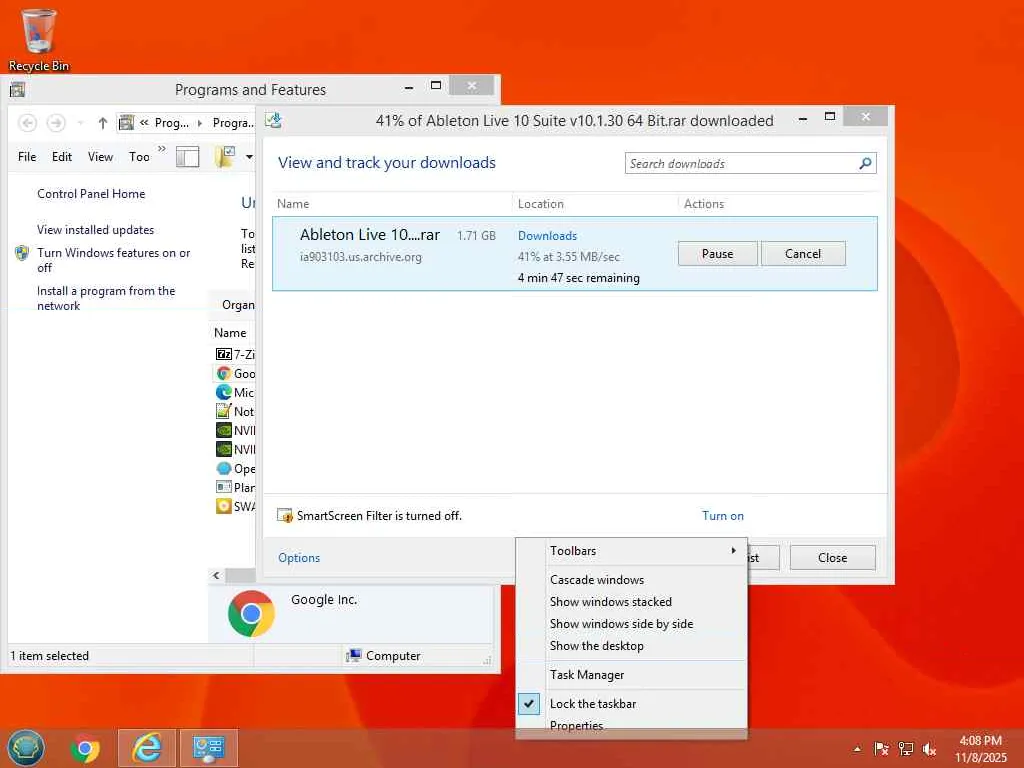Open the truncated Tools menu
Viewport: 1024px width, 768px height.
(139, 157)
